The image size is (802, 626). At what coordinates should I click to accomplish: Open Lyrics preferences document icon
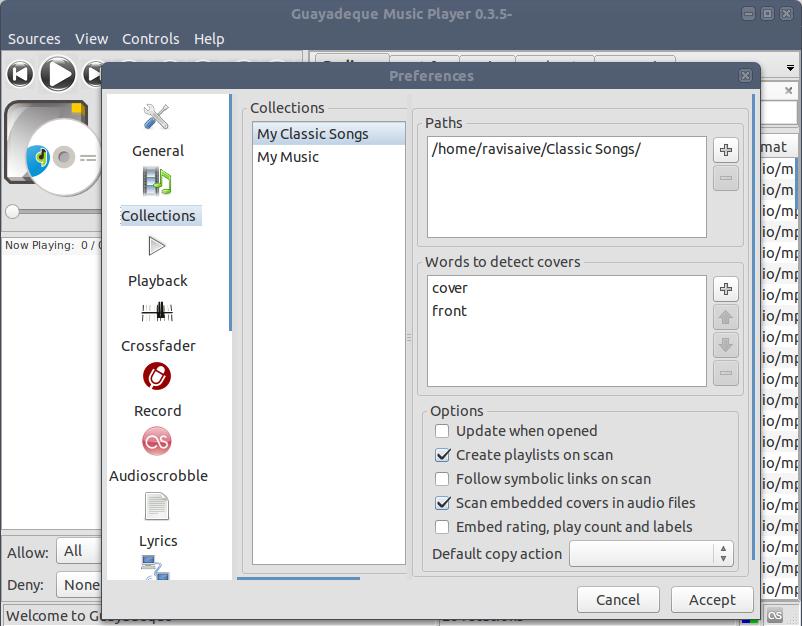pyautogui.click(x=157, y=506)
